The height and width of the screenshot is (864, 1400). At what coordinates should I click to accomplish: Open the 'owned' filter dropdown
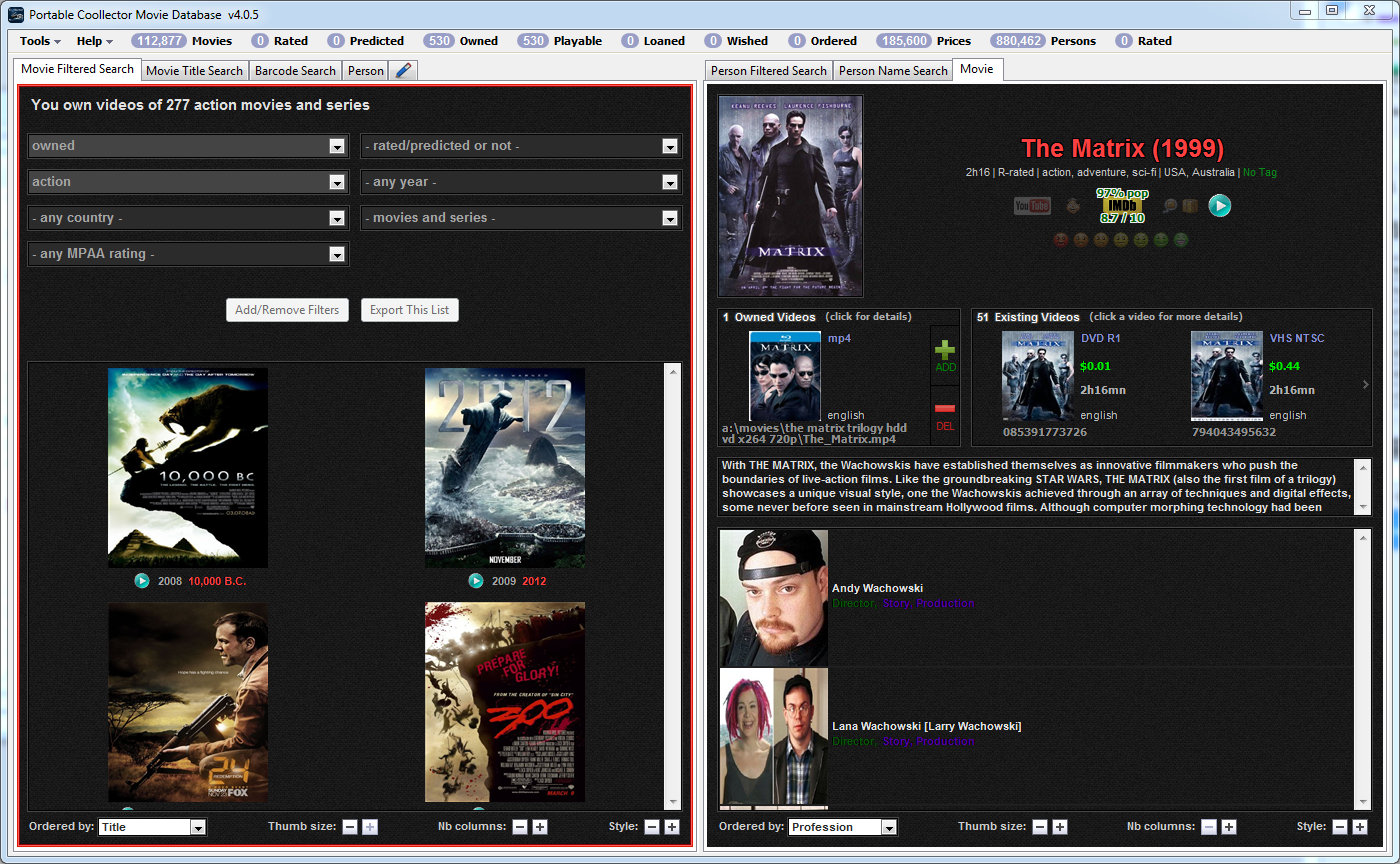coord(188,146)
